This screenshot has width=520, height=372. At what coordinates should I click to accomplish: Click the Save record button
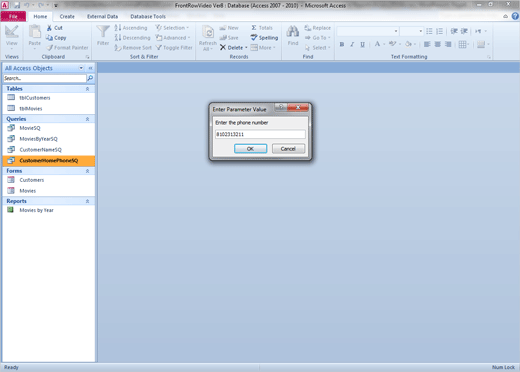click(x=229, y=38)
